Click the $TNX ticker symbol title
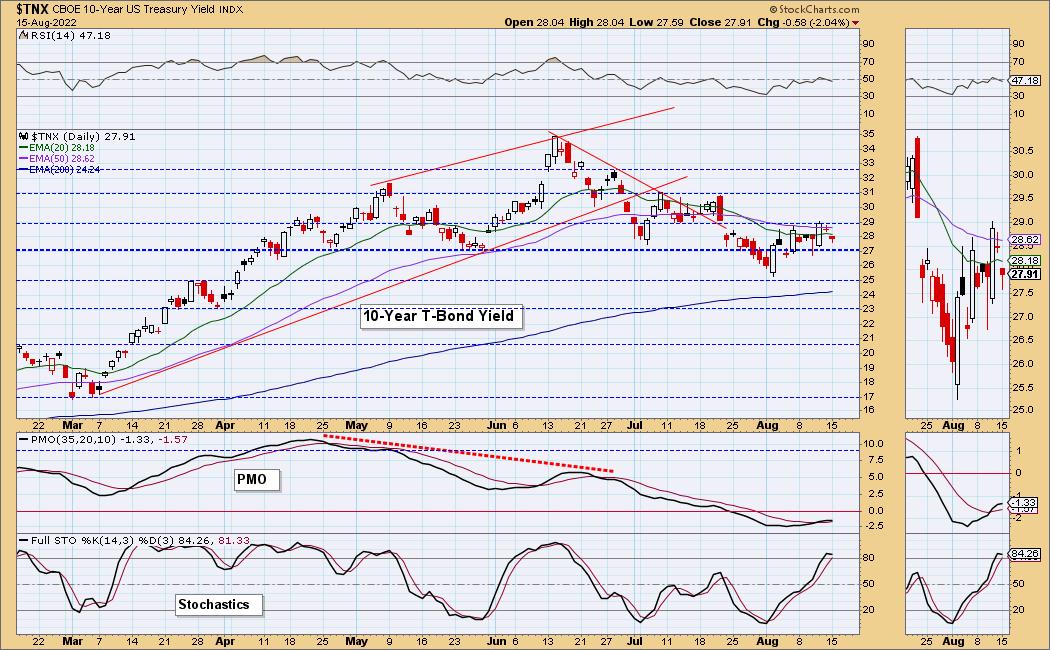This screenshot has width=1050, height=650. point(32,9)
